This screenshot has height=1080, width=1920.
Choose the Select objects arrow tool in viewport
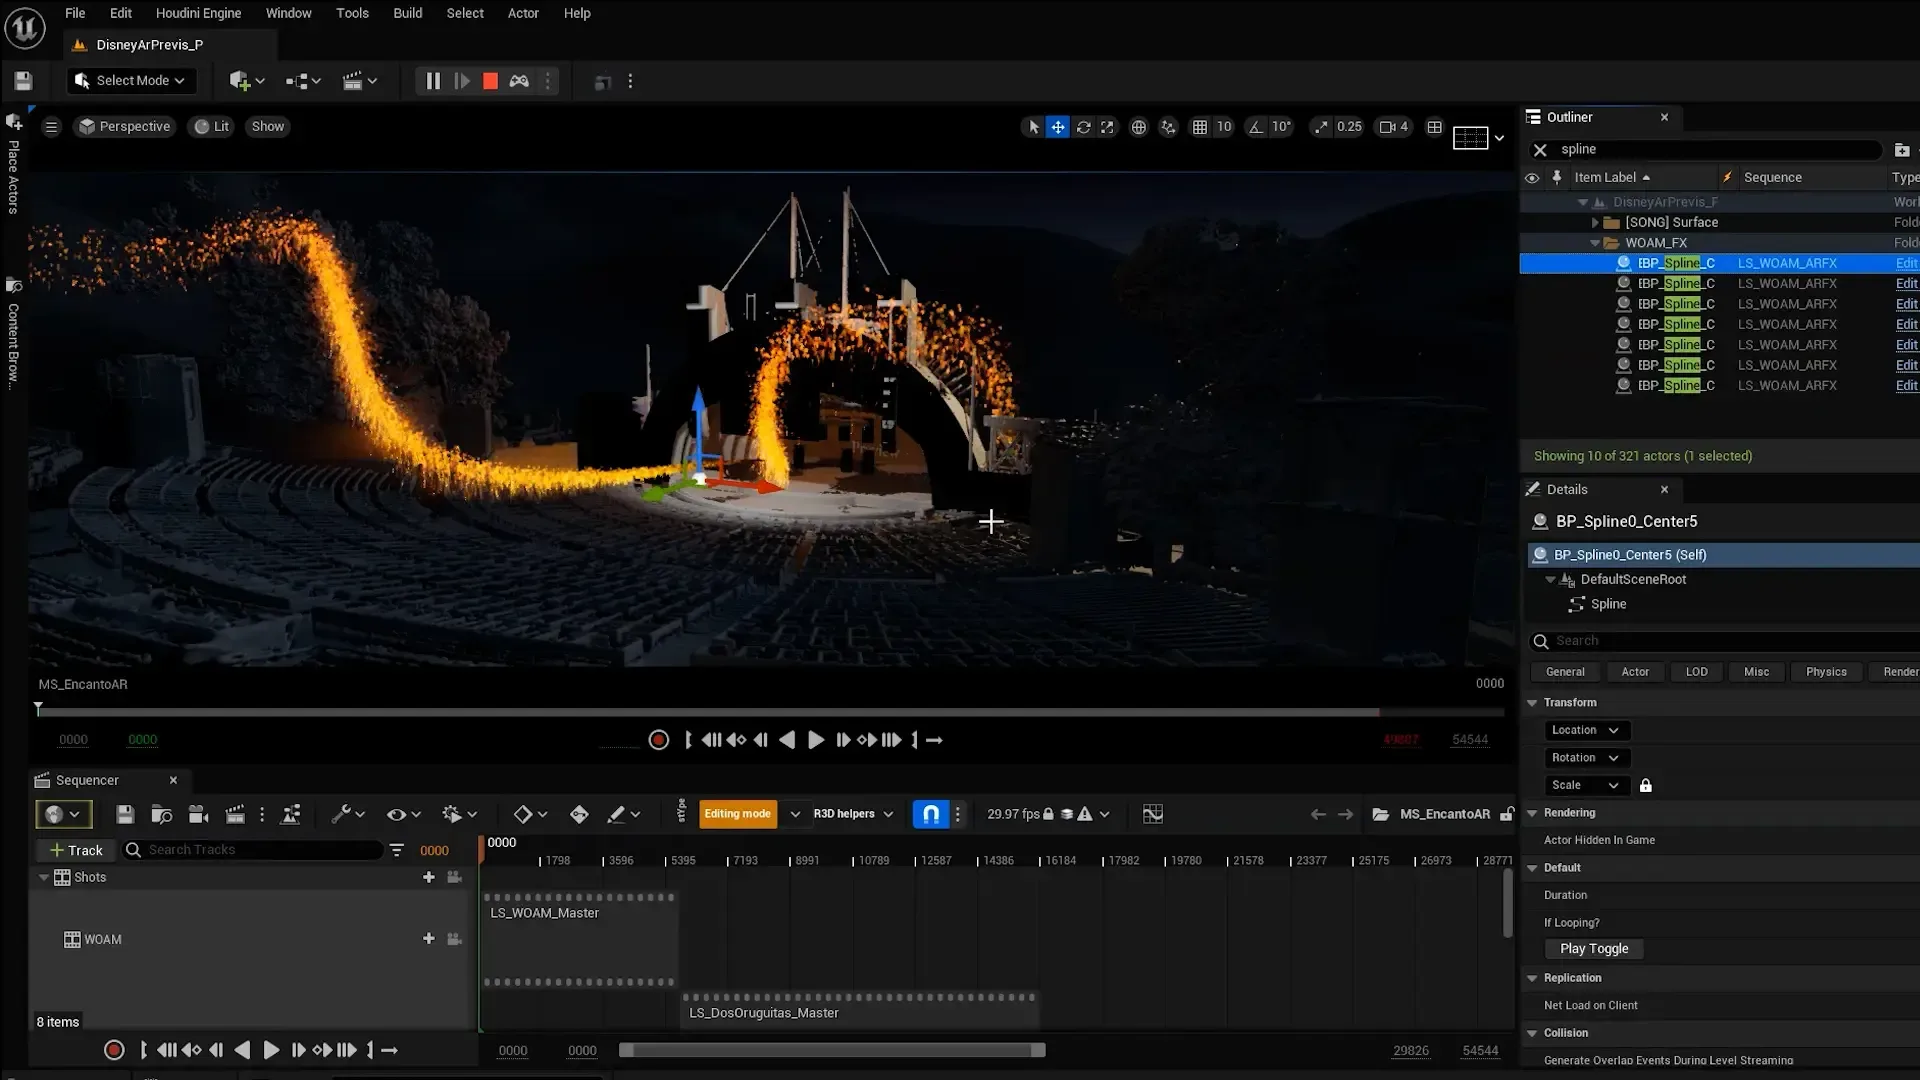point(1034,127)
